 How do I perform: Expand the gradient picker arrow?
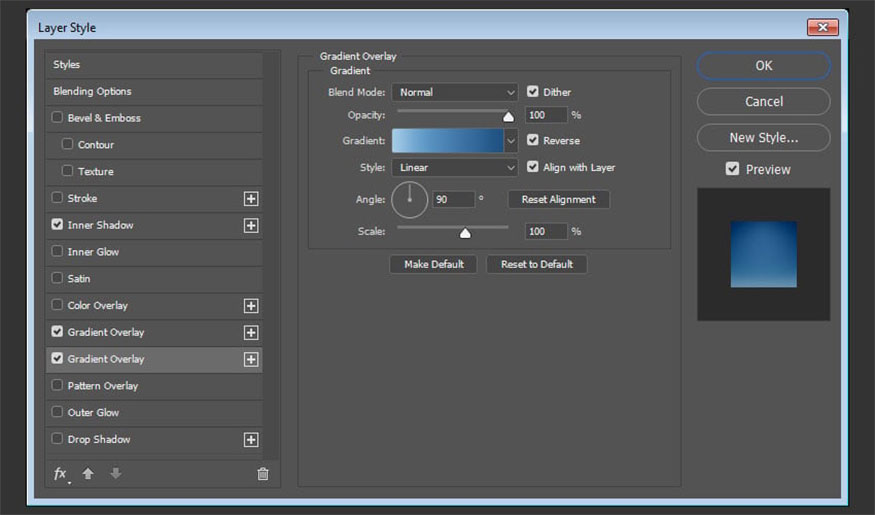coord(511,141)
